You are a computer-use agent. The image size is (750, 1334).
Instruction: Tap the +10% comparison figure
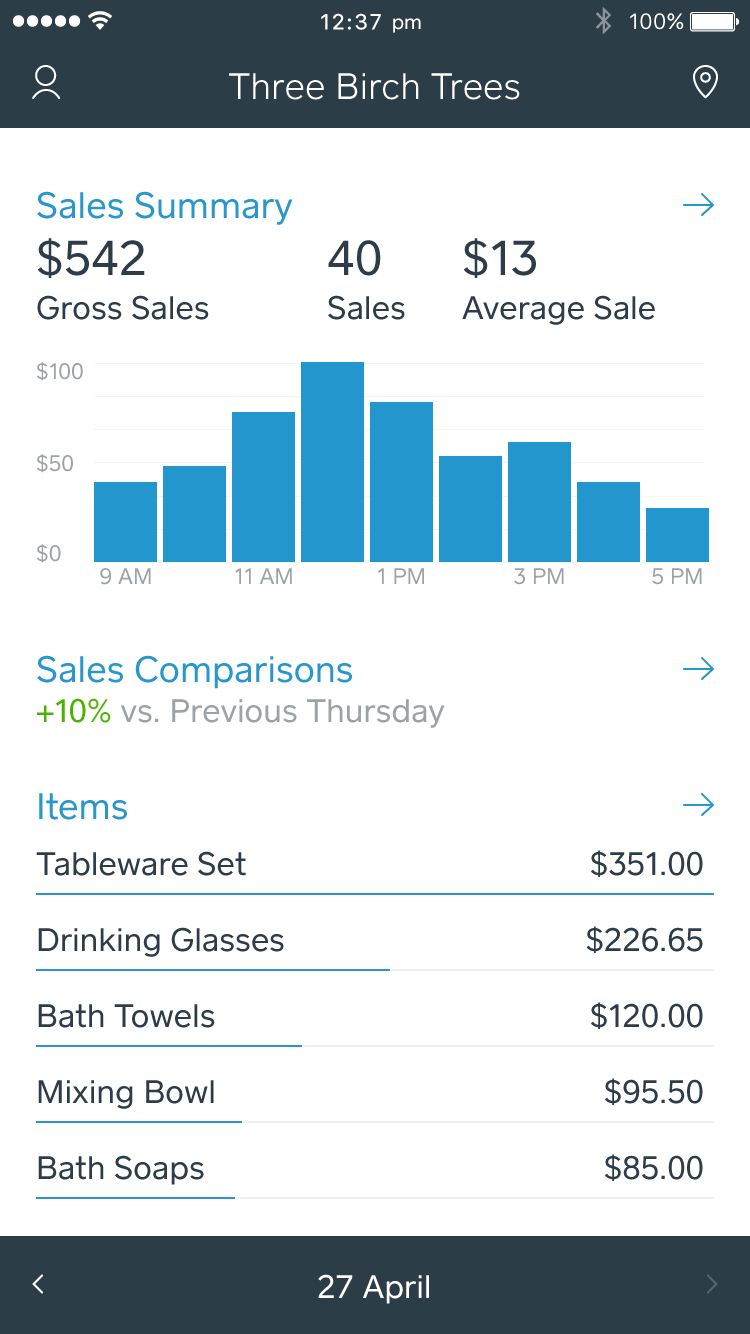(71, 711)
